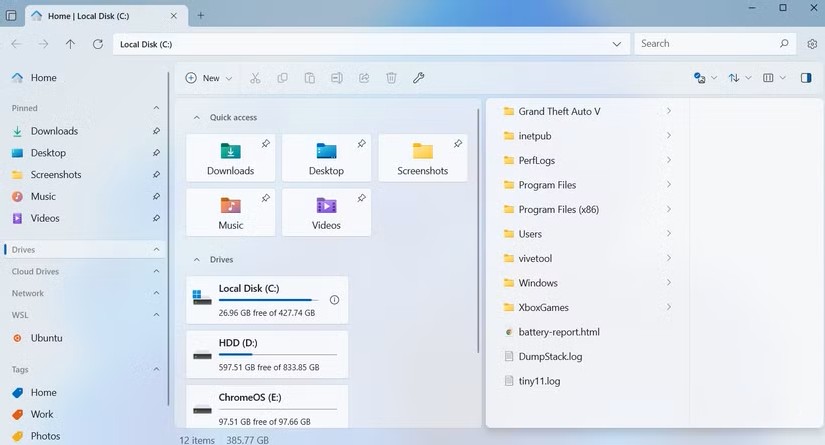The height and width of the screenshot is (445, 825).
Task: Add a new tab with plus button
Action: coord(200,16)
